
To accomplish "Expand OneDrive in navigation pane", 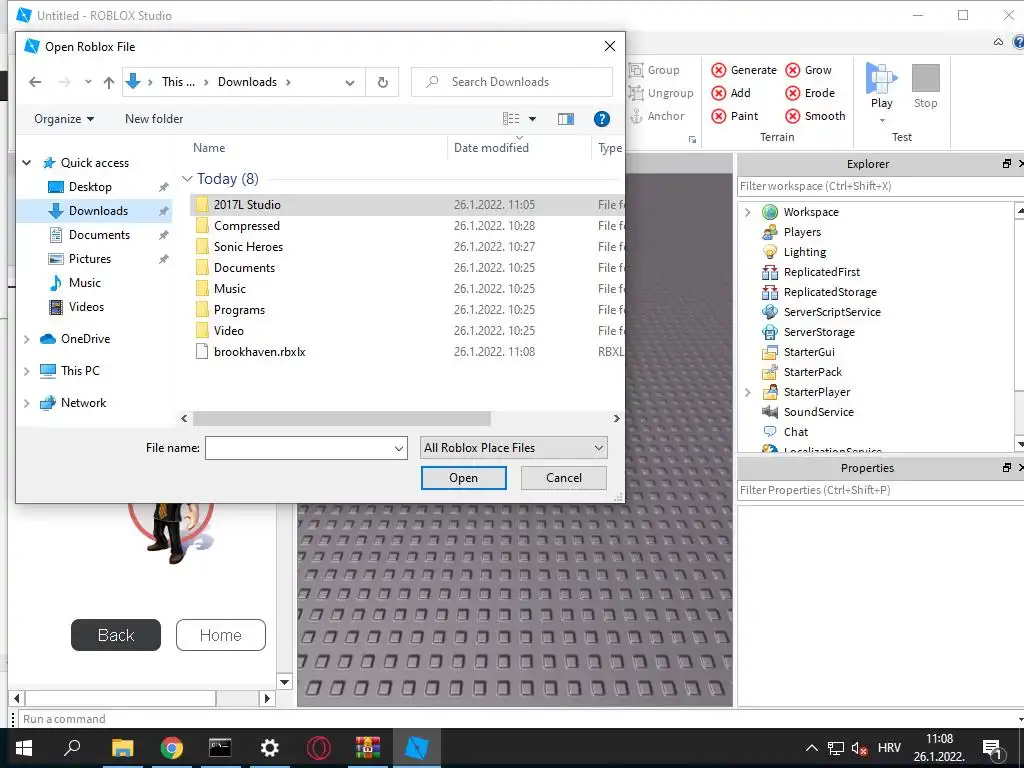I will click(x=27, y=339).
